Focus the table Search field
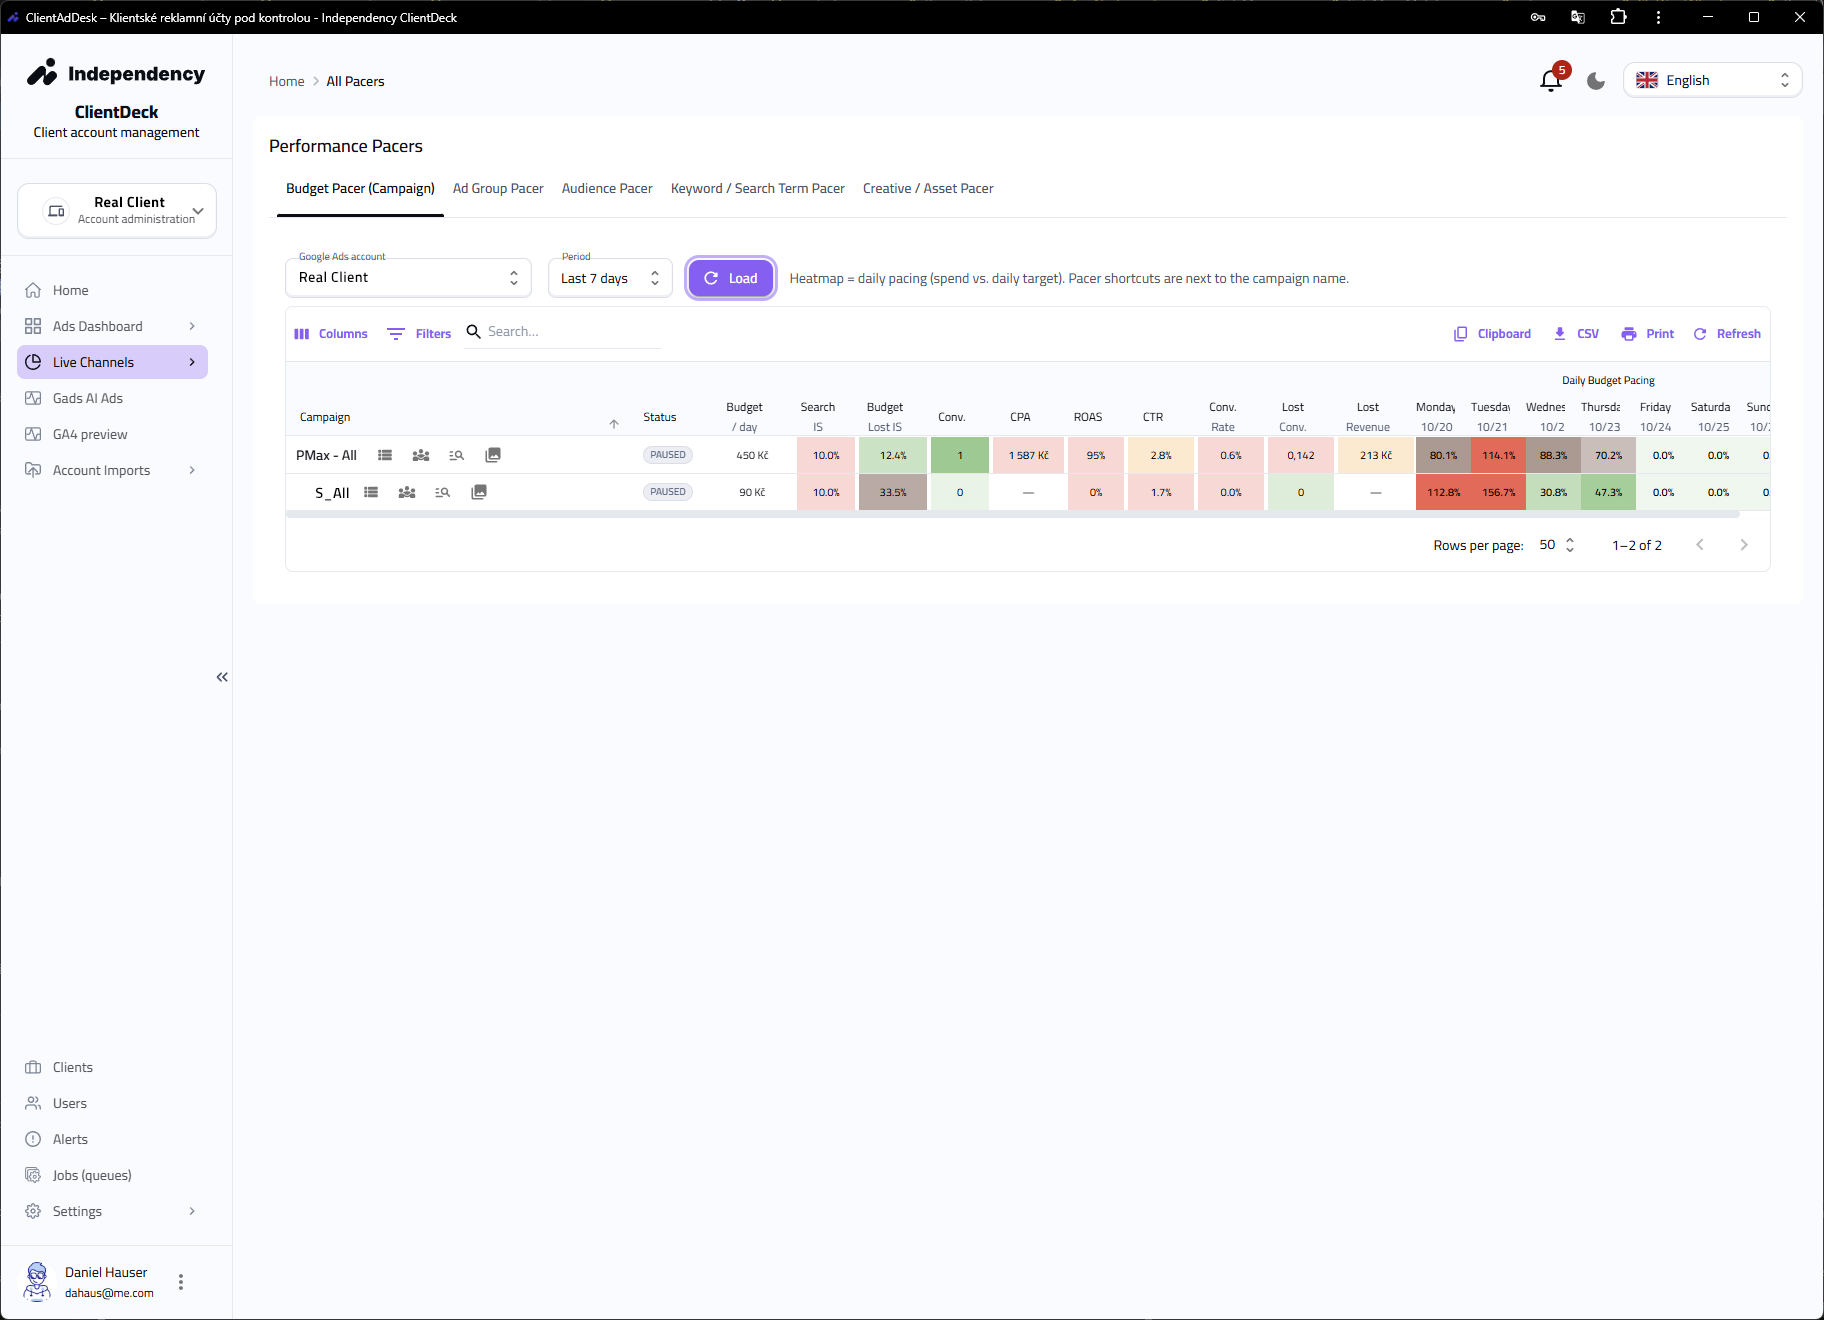The image size is (1824, 1320). pyautogui.click(x=572, y=332)
